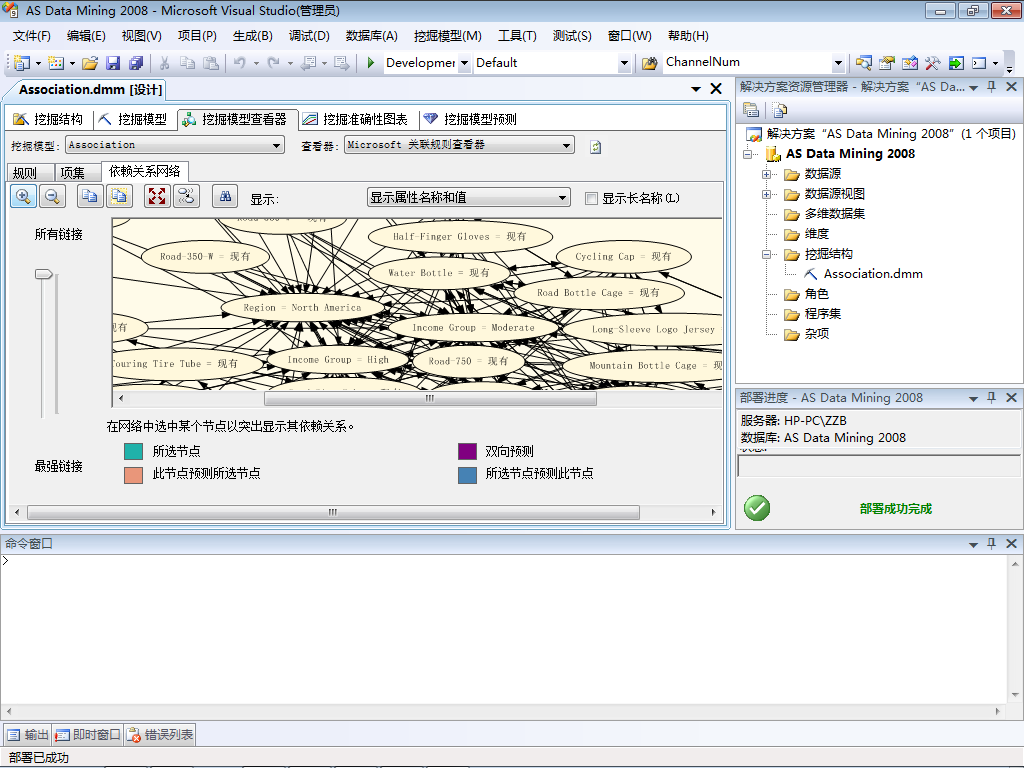Click the Find Node binoculars icon
Image resolution: width=1024 pixels, height=768 pixels.
pyautogui.click(x=225, y=196)
